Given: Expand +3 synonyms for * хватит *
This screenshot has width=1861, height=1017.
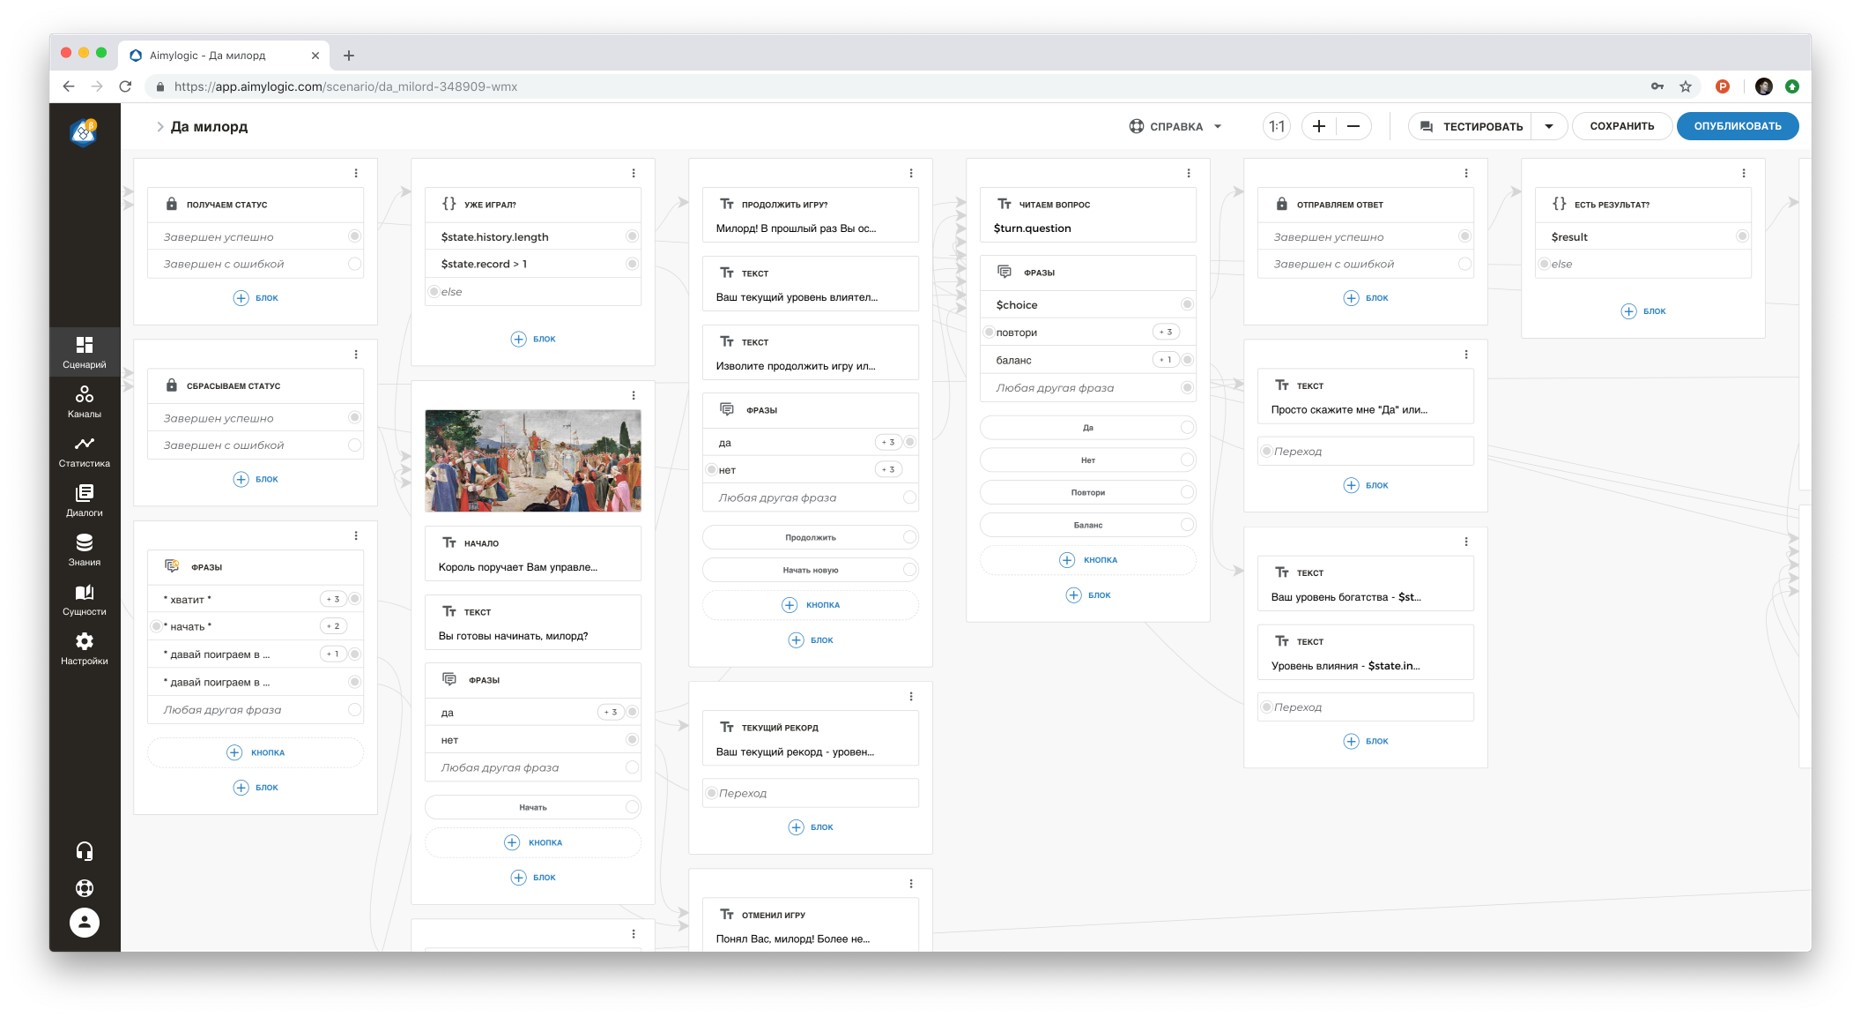Looking at the screenshot, I should click(x=333, y=599).
